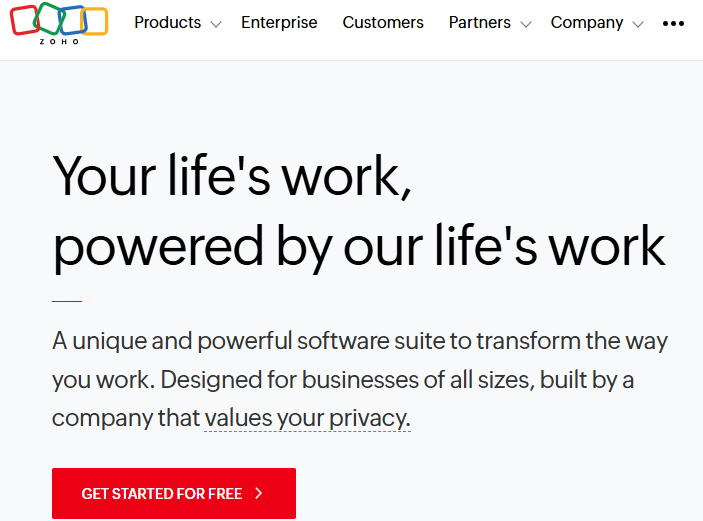Click the 'Designed for businesses of all sizes' text
The height and width of the screenshot is (521, 703).
347,380
